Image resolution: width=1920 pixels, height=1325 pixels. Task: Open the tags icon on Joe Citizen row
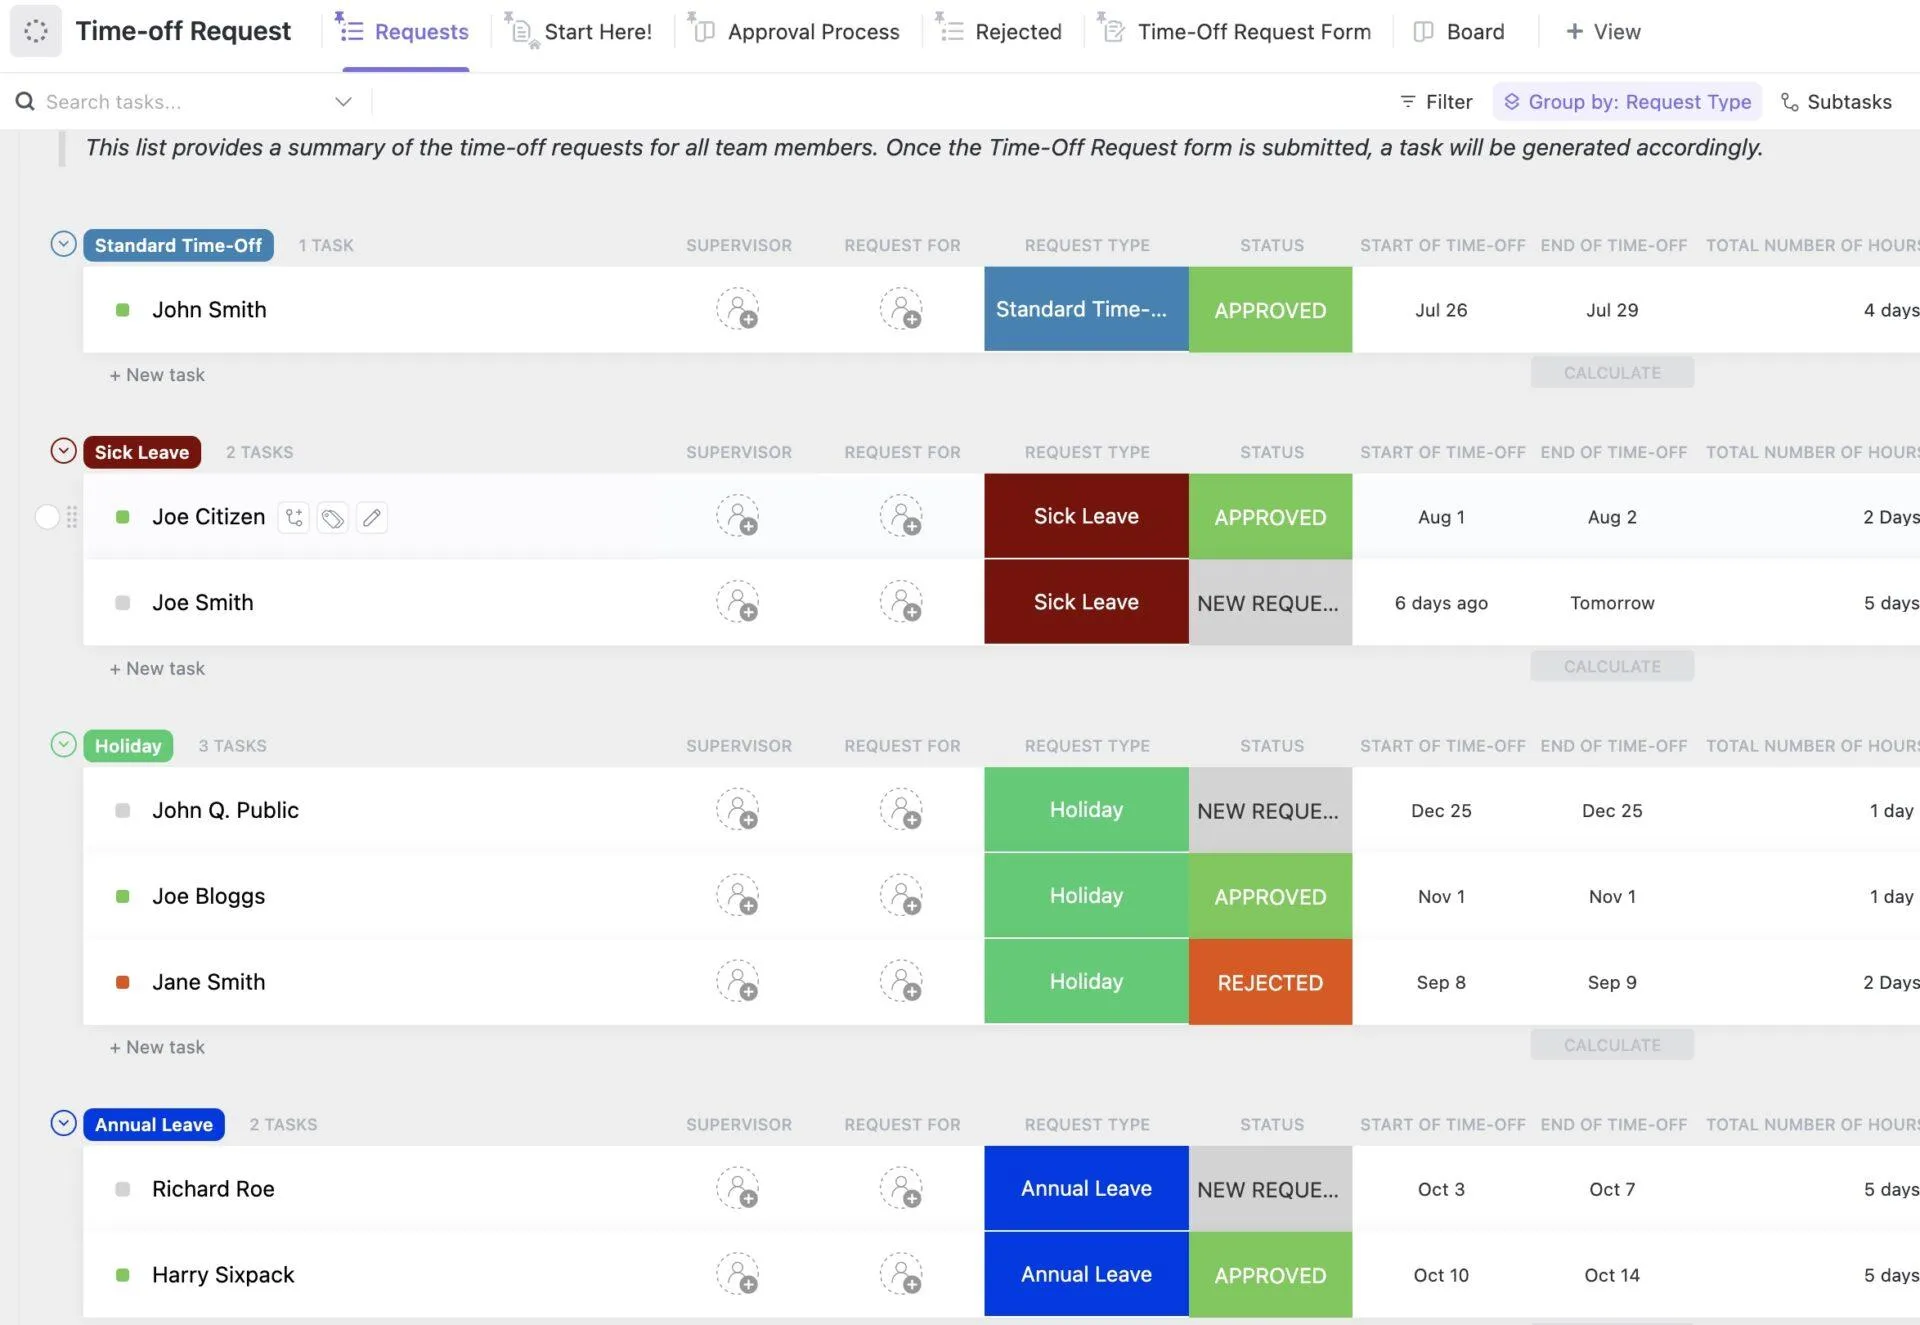333,517
